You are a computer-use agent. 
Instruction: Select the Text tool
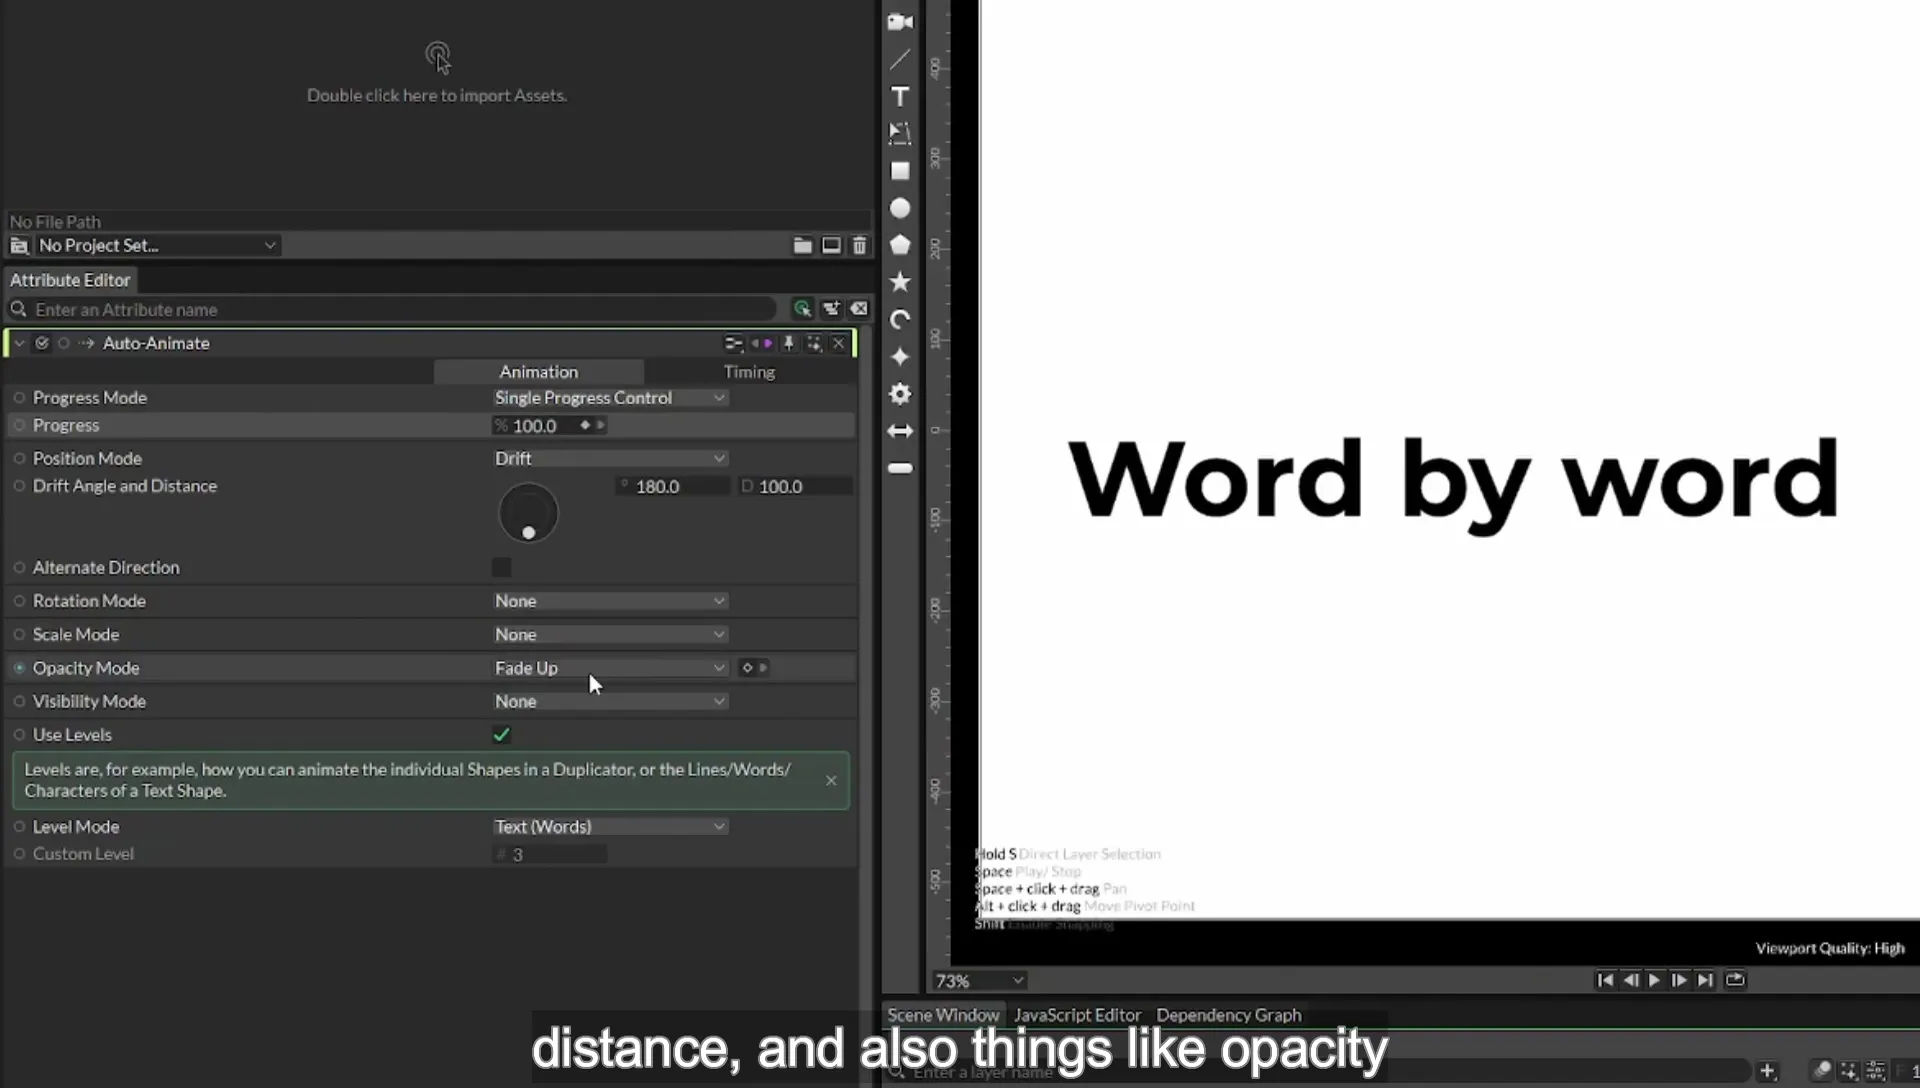coord(900,96)
